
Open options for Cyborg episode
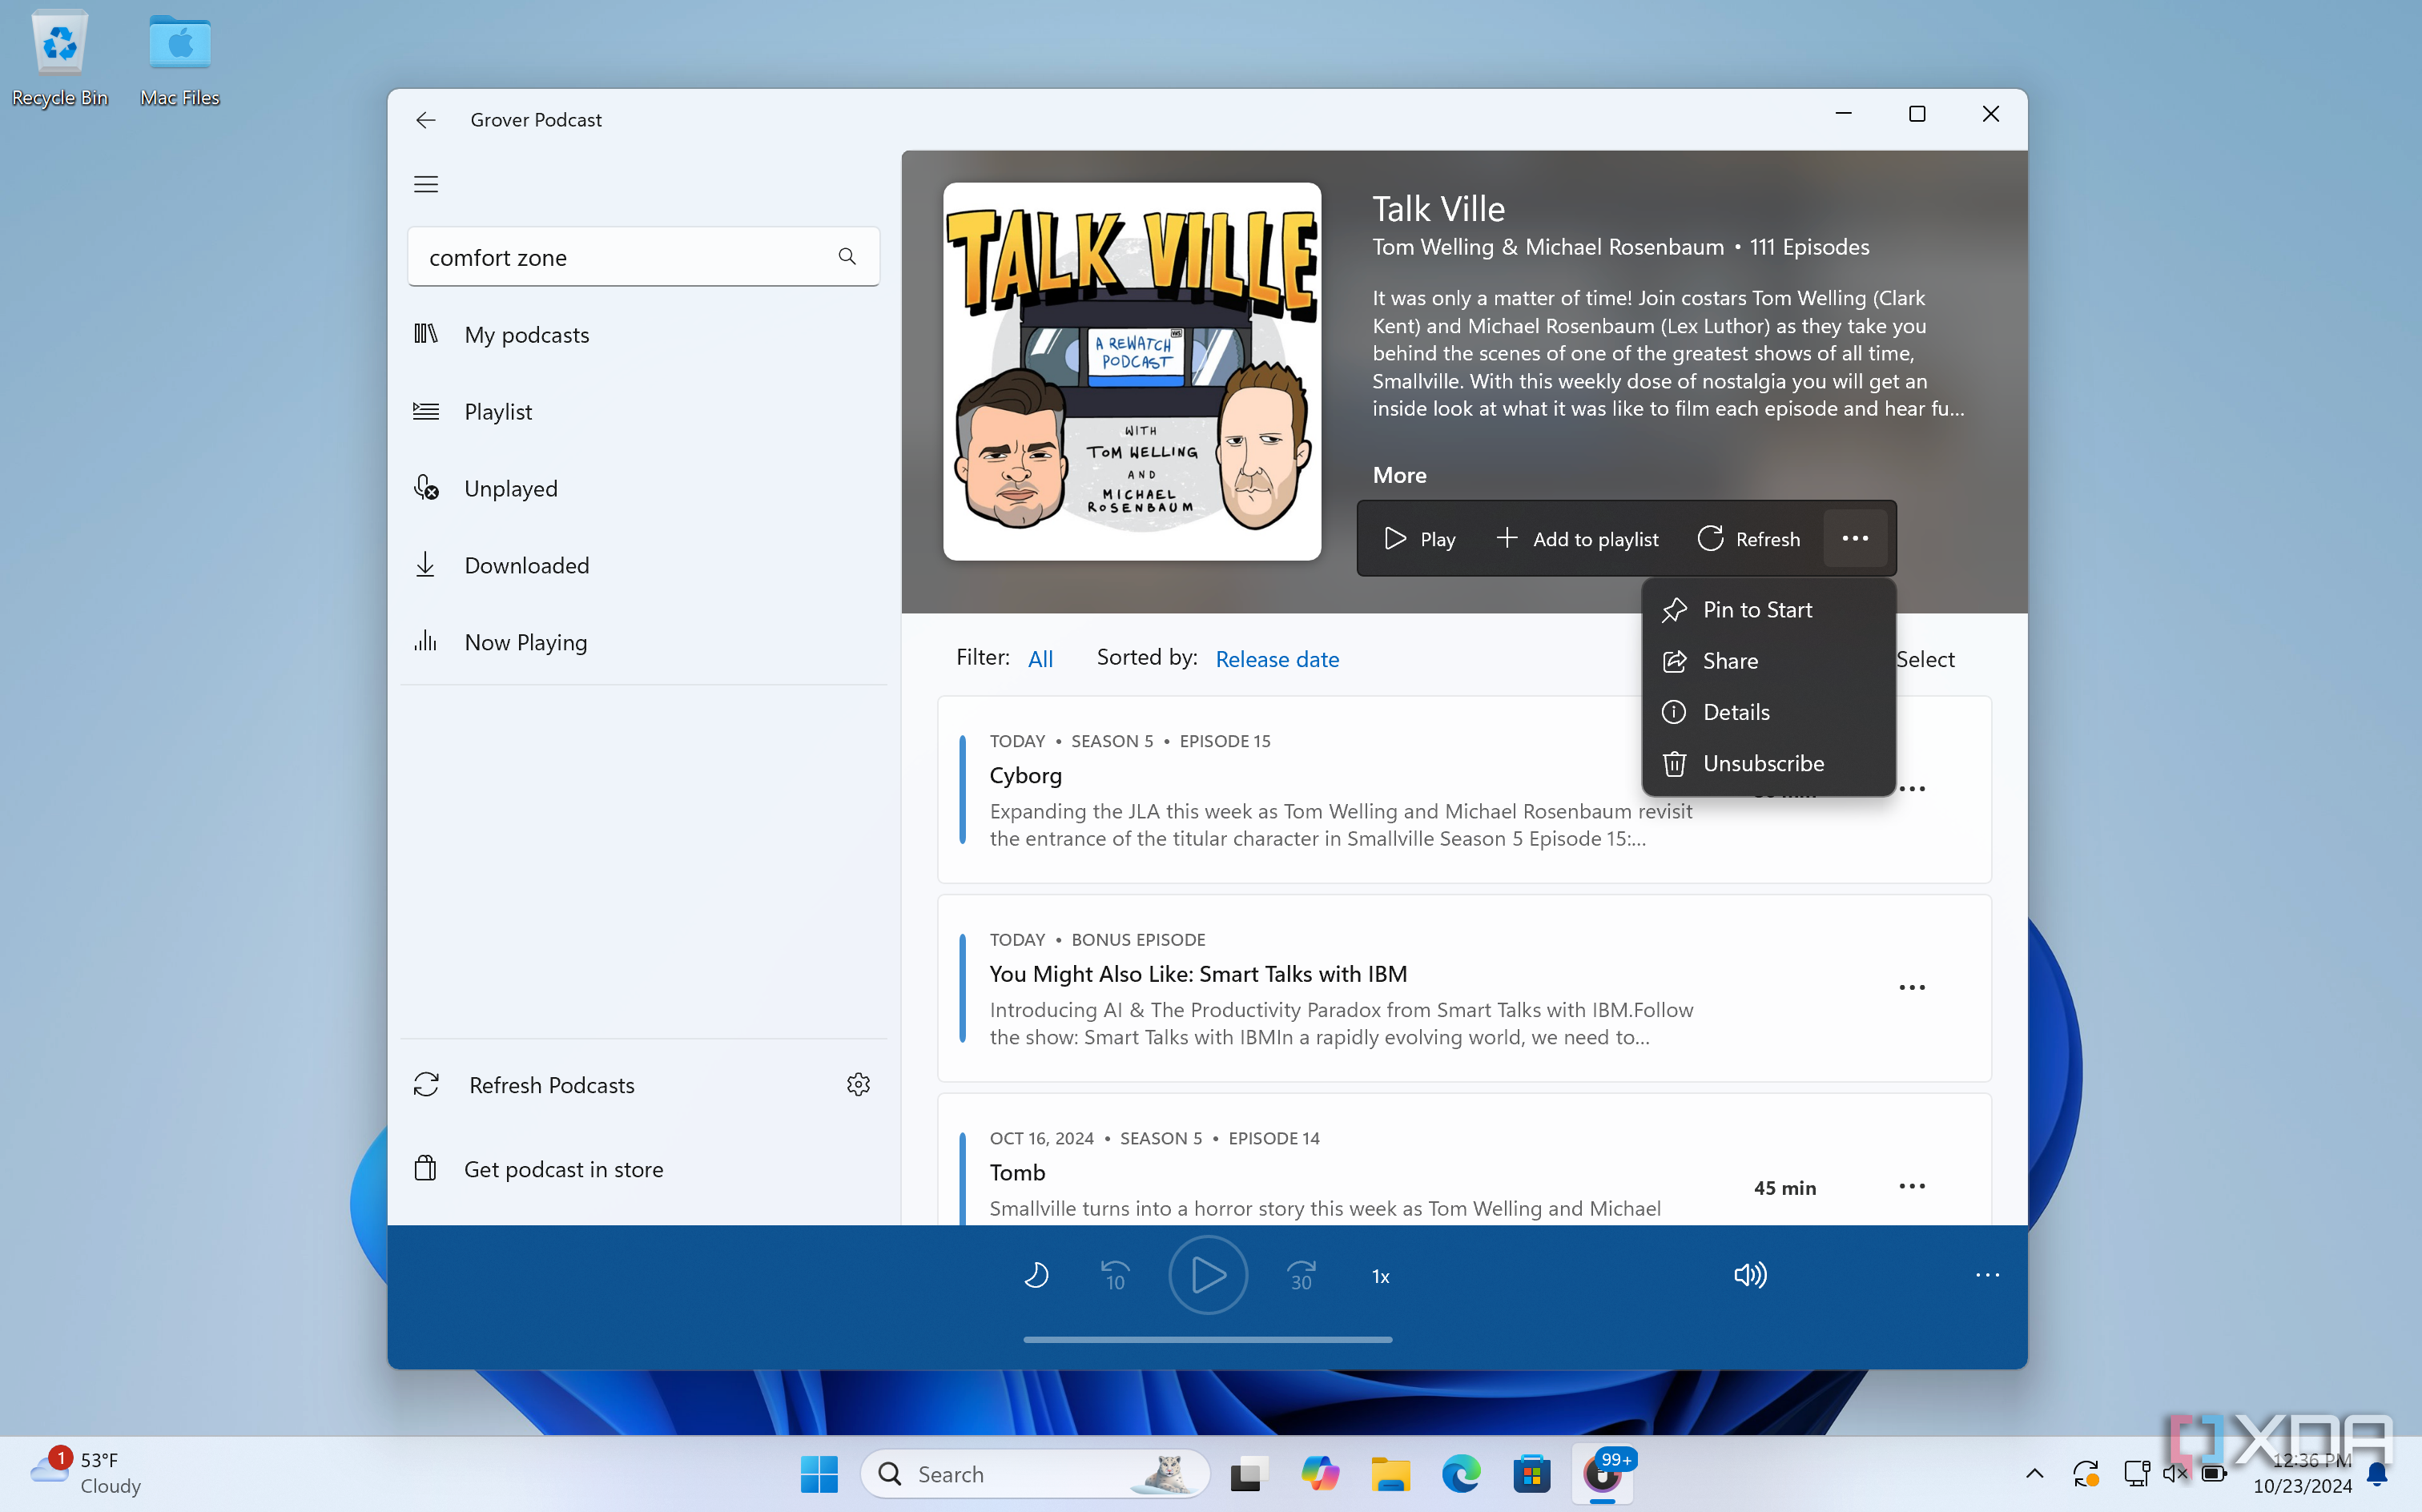1912,789
